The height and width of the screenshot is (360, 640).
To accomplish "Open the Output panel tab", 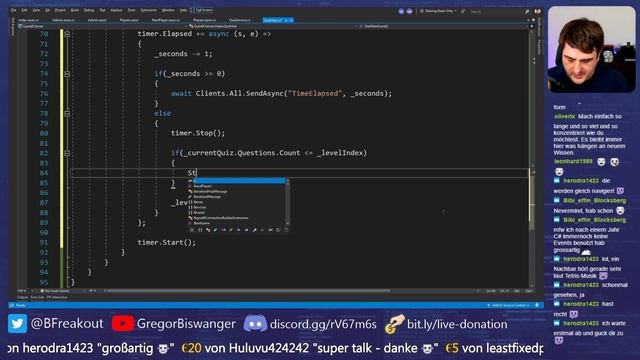I will [x=22, y=297].
